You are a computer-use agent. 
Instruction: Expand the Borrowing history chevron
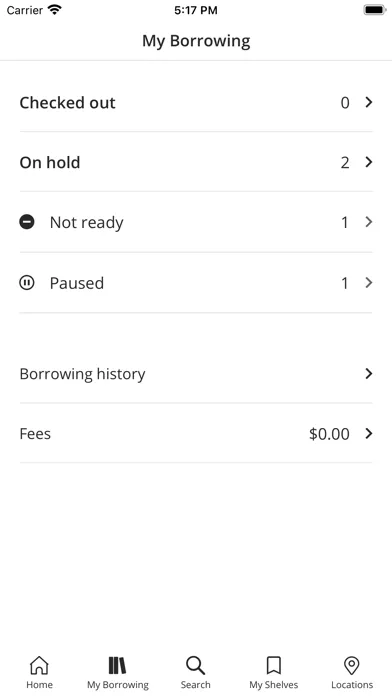click(x=368, y=374)
